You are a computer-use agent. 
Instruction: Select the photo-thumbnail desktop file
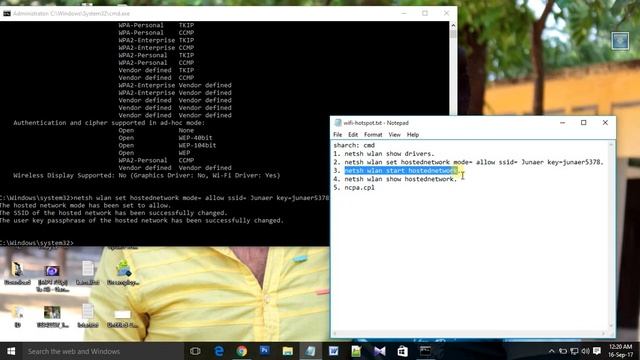click(x=52, y=317)
